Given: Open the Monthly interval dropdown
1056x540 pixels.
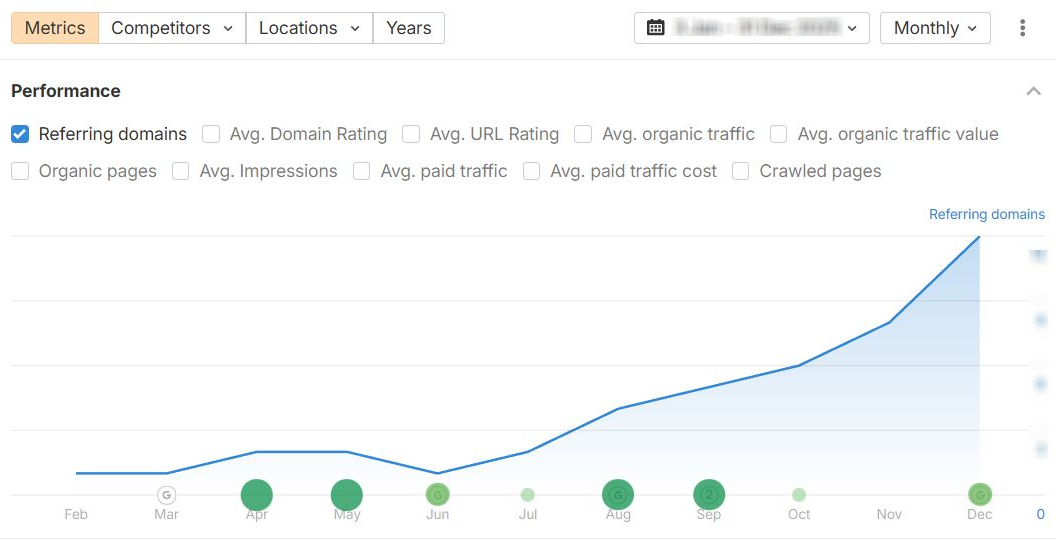Looking at the screenshot, I should point(935,28).
